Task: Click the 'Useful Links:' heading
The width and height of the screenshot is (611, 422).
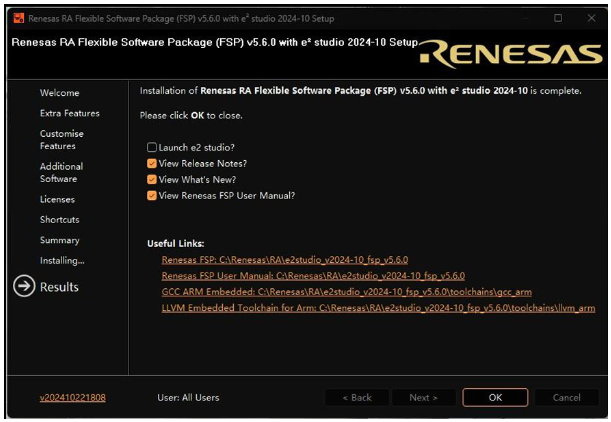Action: (x=176, y=244)
